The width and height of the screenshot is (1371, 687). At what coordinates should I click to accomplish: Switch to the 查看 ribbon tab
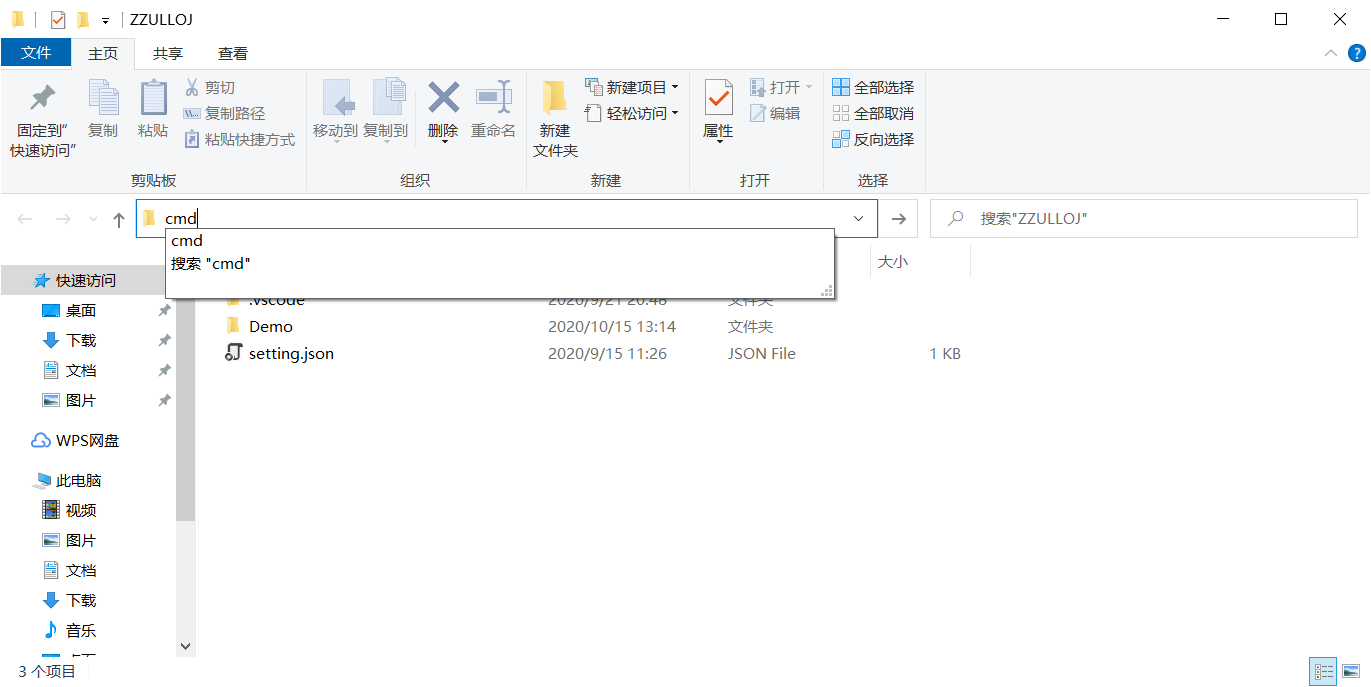[233, 53]
